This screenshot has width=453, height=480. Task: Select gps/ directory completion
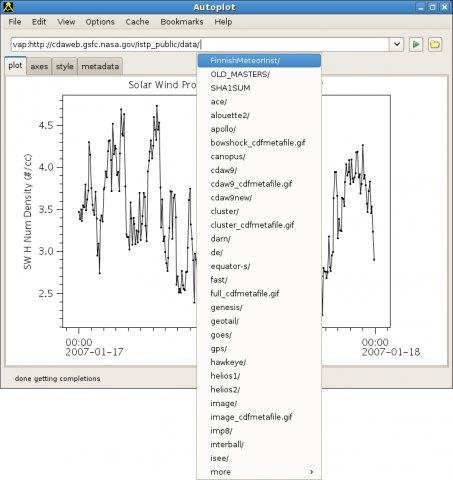click(x=259, y=348)
